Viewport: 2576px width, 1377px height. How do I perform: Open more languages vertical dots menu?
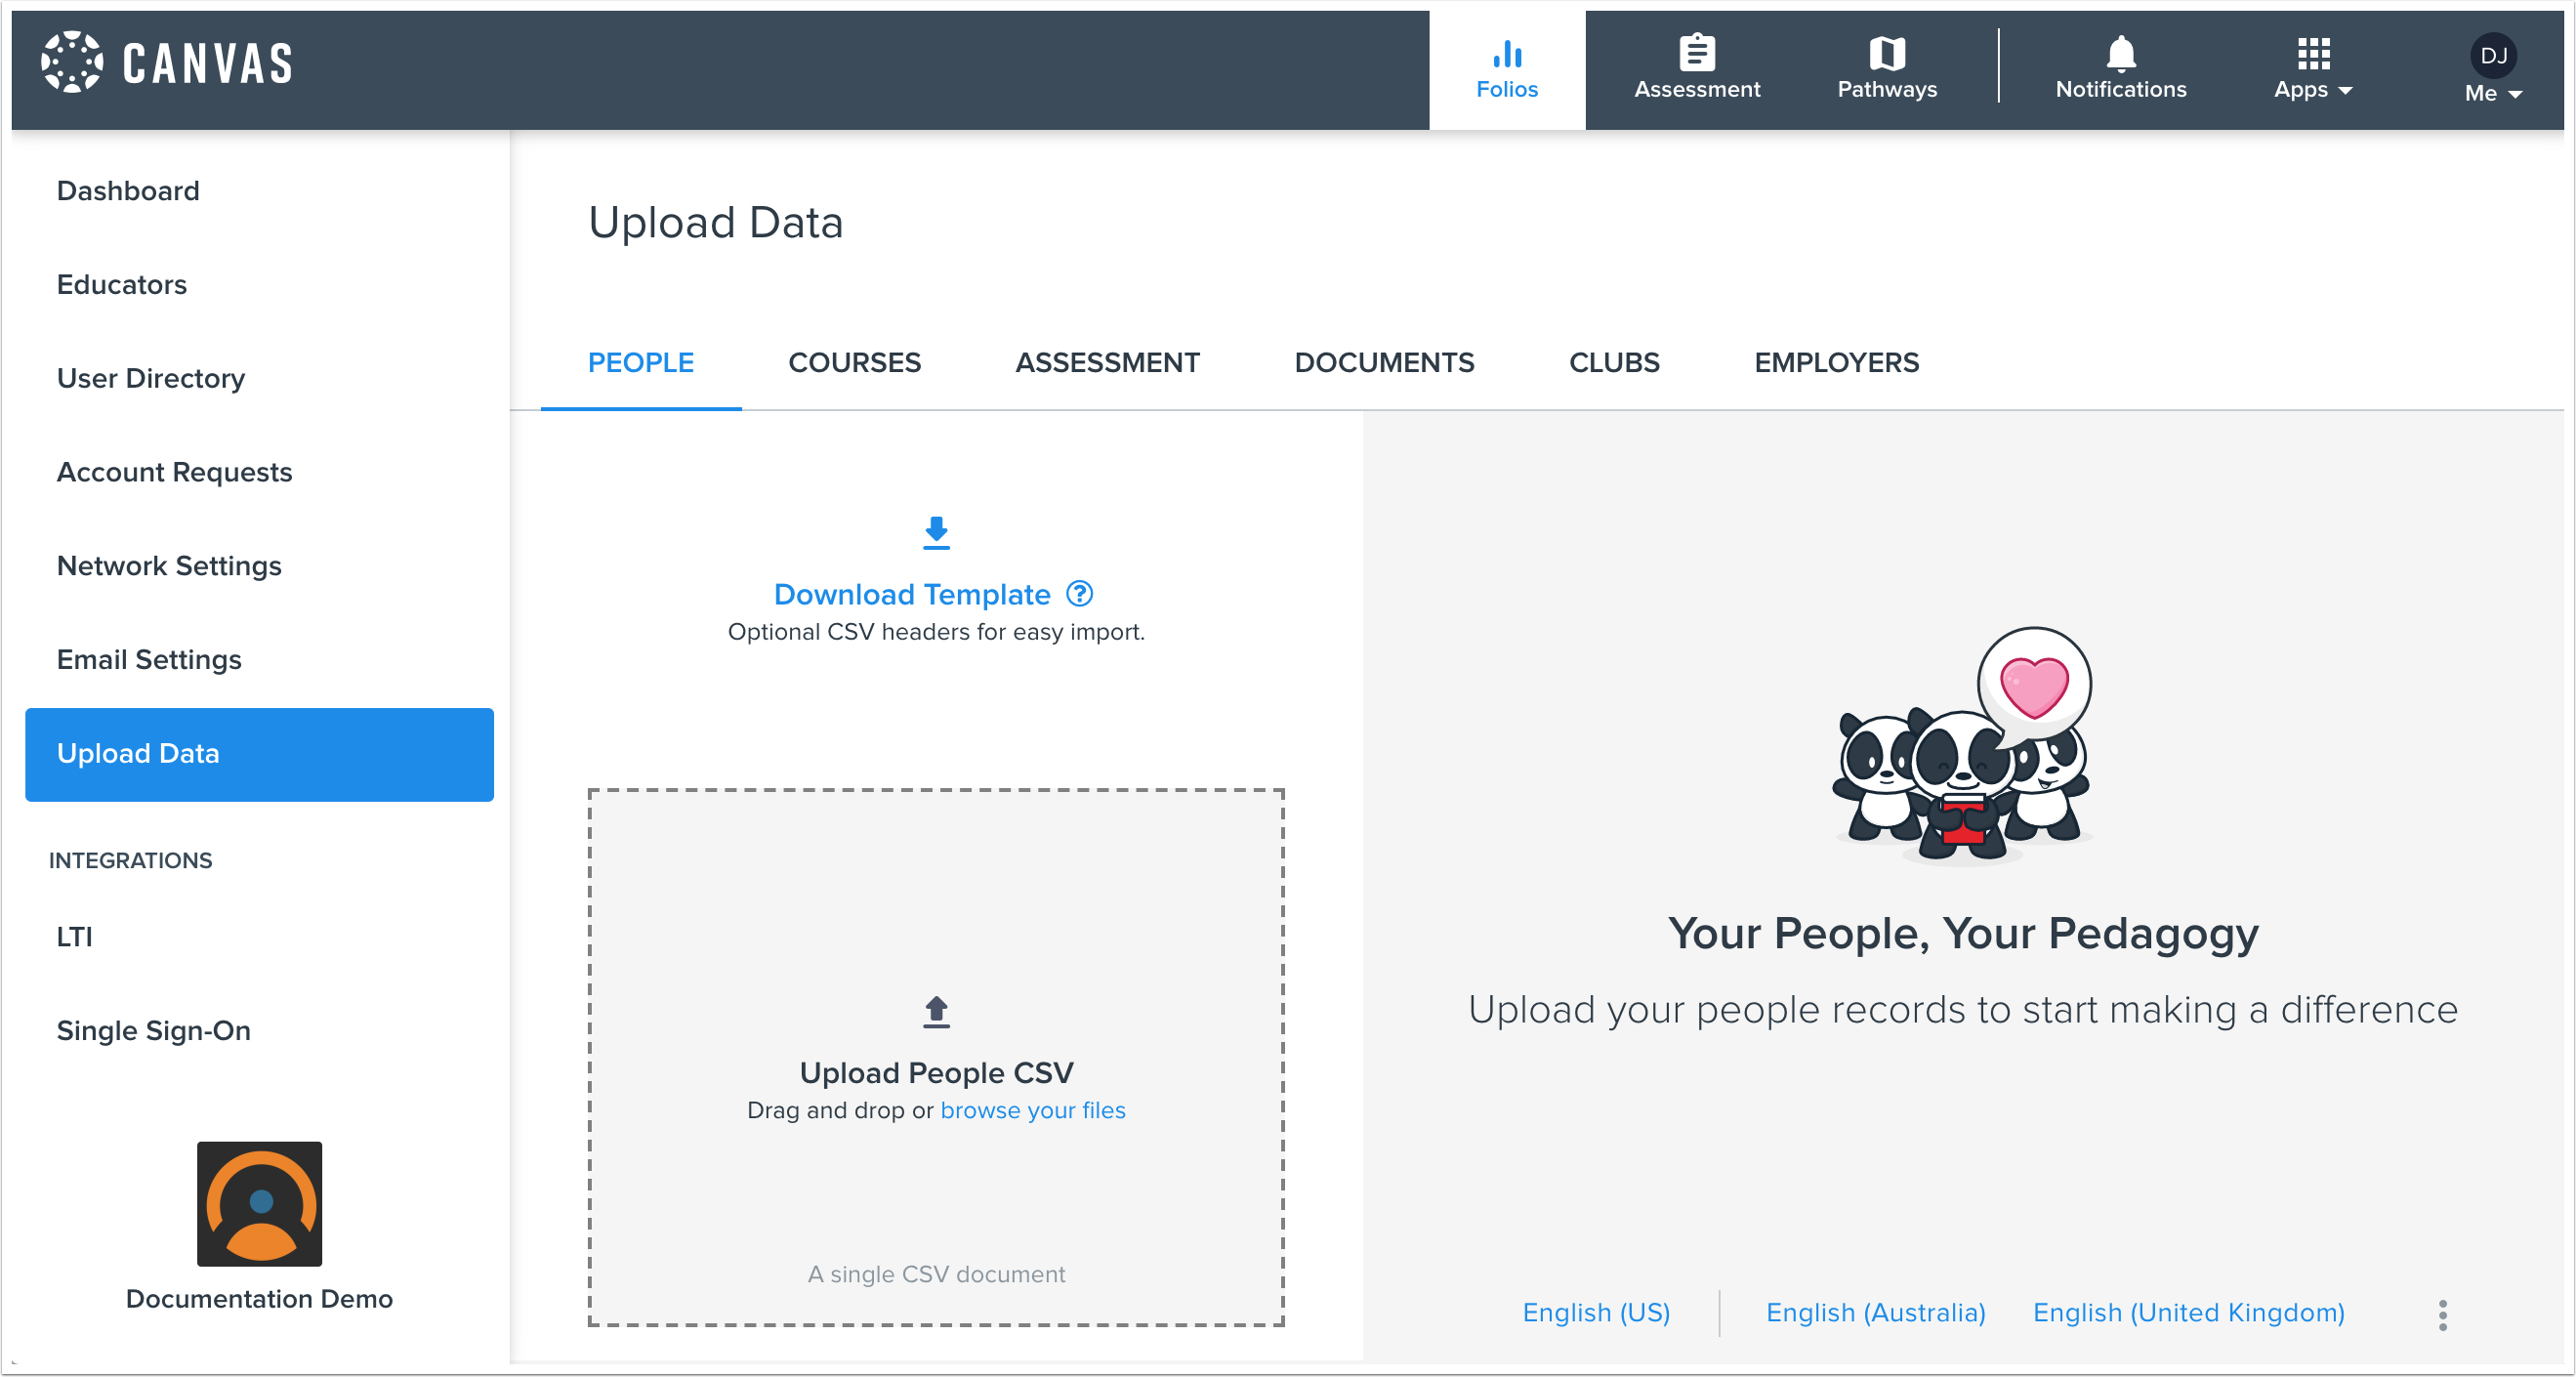tap(2442, 1314)
